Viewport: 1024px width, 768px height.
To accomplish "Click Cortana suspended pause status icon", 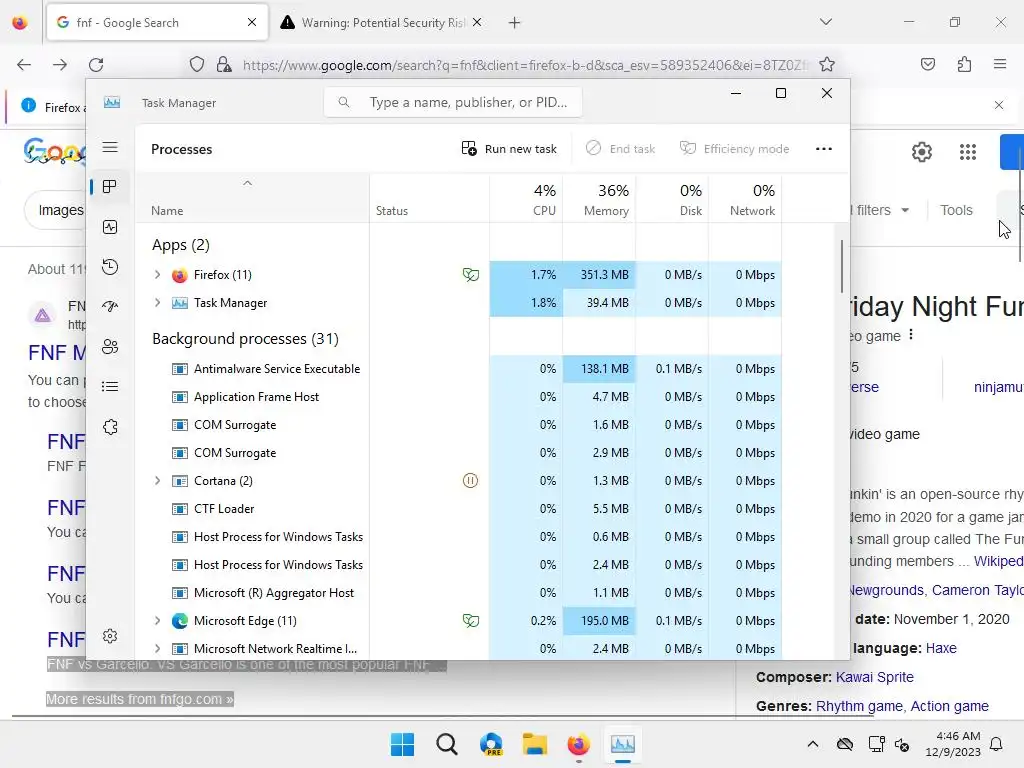I will point(470,481).
